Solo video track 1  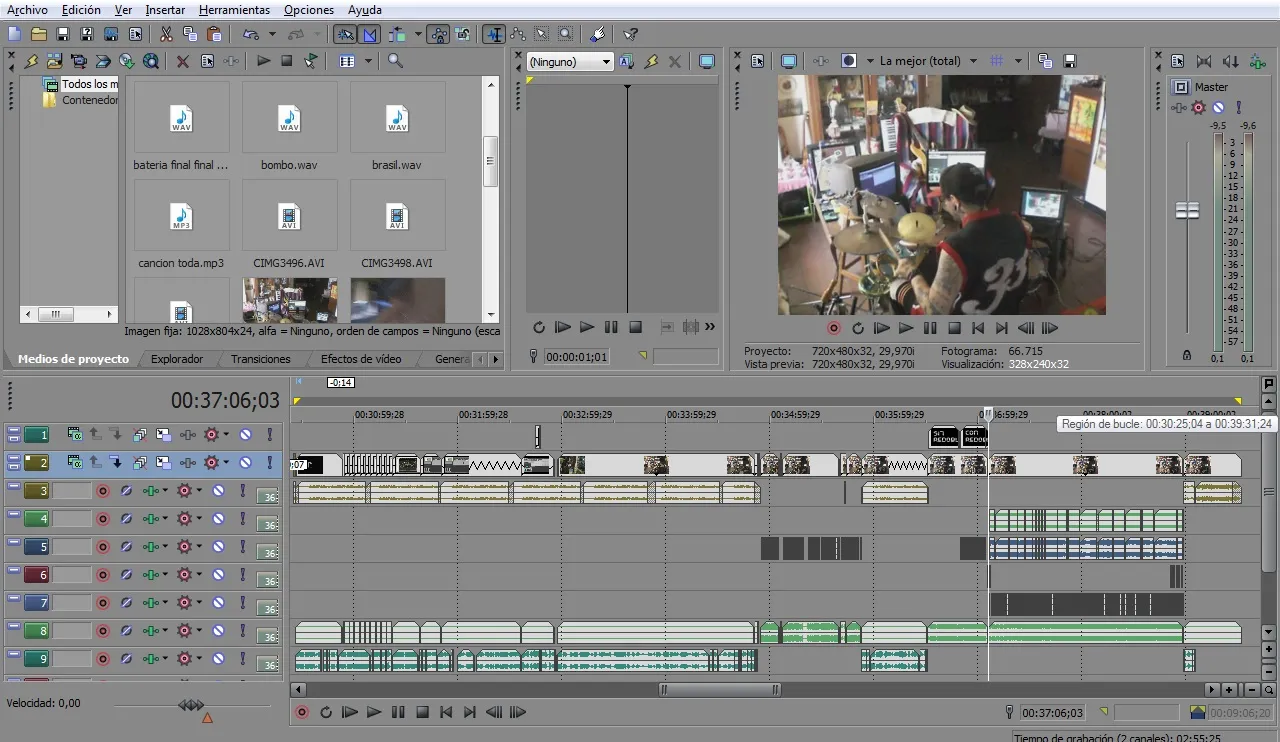(x=269, y=435)
